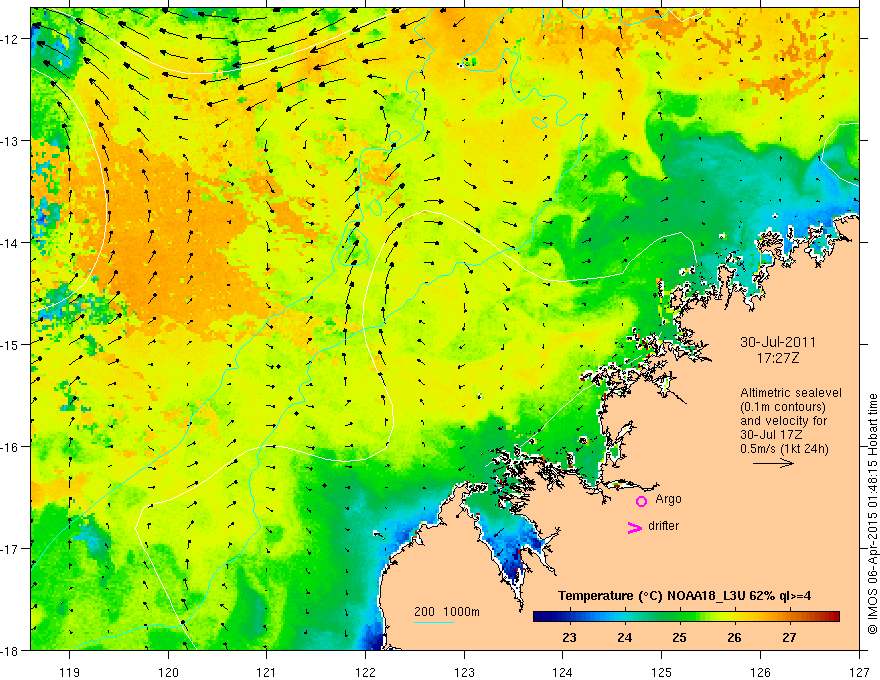
Task: Click the 'Argo' legend label
Action: point(668,499)
